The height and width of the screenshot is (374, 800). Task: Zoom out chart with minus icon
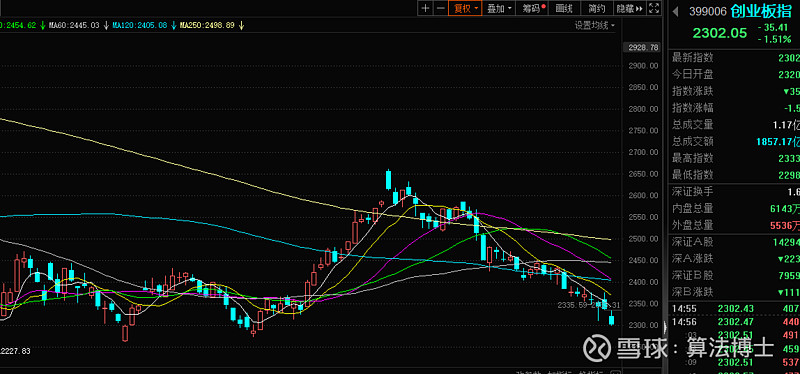440,8
